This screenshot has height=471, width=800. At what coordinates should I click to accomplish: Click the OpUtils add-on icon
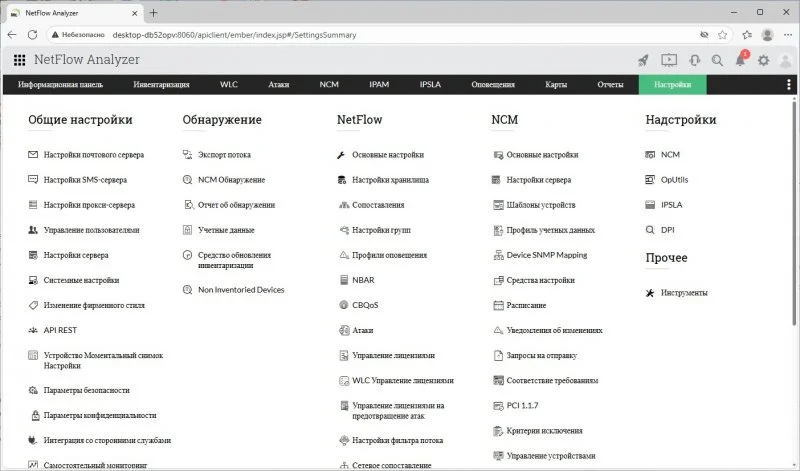click(x=650, y=179)
